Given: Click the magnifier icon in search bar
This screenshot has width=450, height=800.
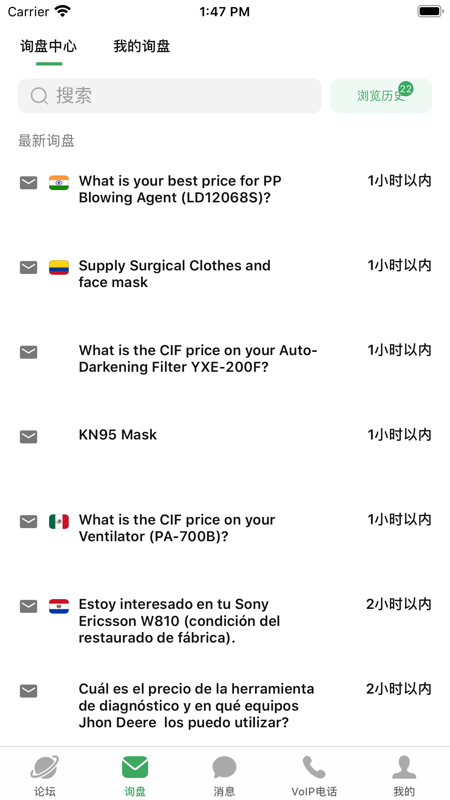Looking at the screenshot, I should (x=39, y=96).
